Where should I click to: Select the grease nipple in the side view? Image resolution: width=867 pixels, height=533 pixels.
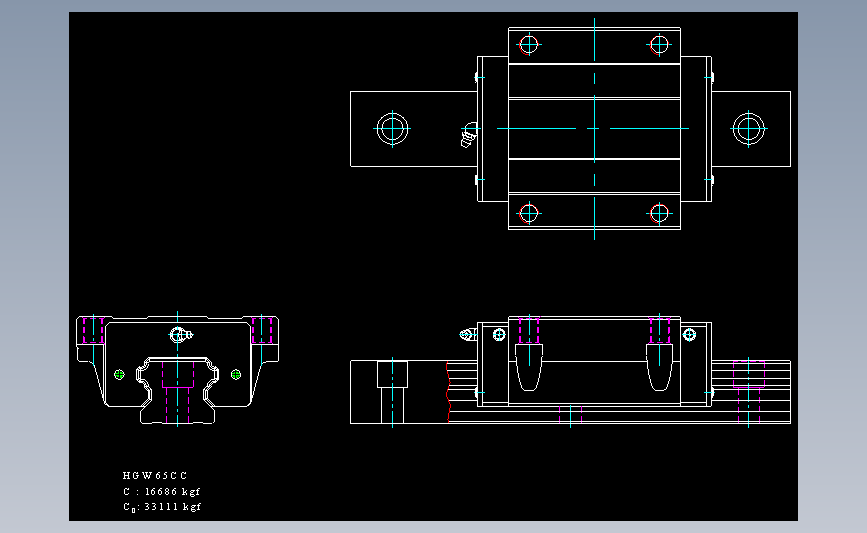point(468,335)
